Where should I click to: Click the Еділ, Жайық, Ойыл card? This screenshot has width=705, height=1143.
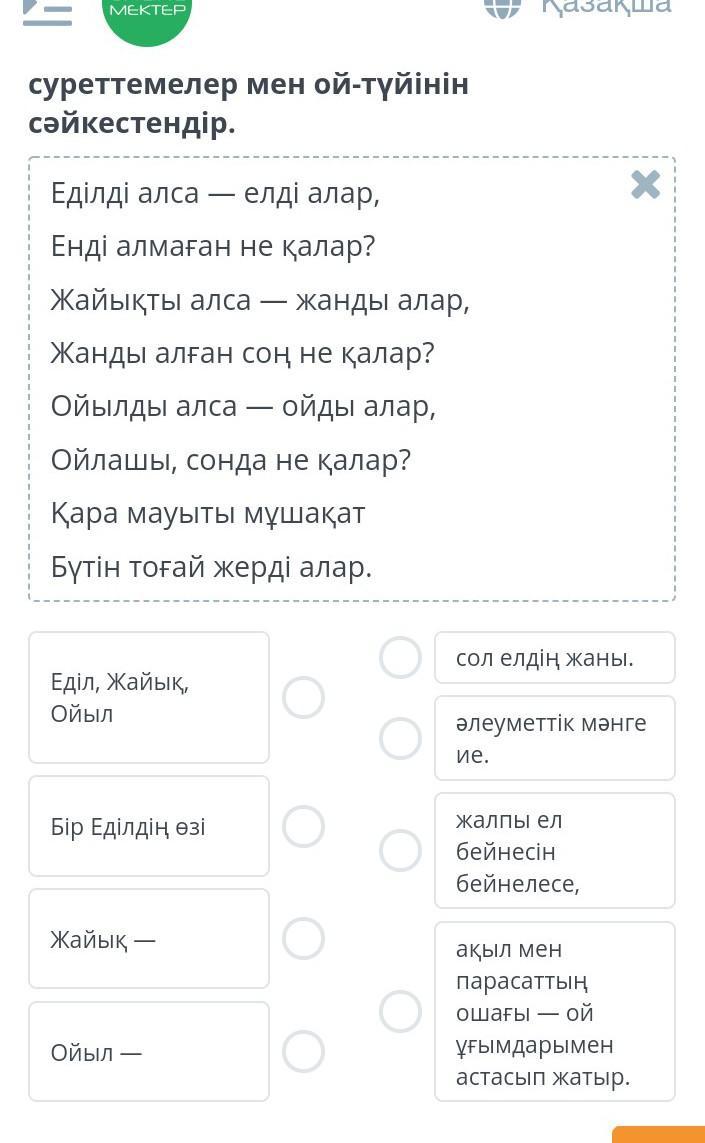[x=149, y=697]
